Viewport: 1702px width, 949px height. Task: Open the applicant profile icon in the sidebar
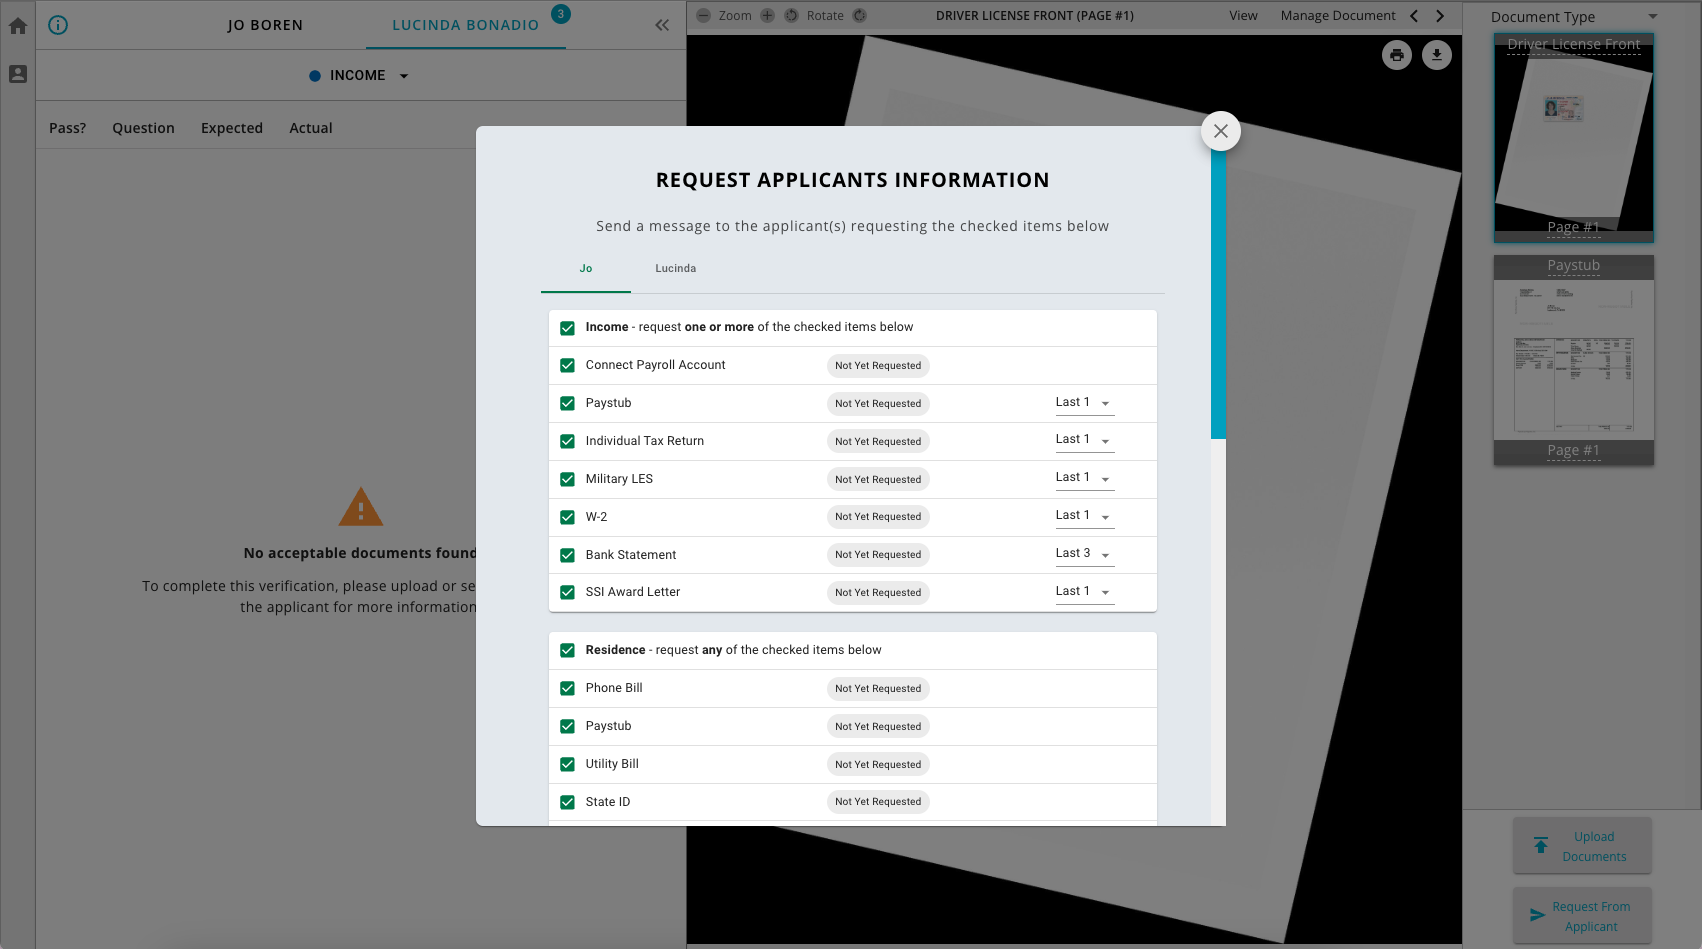click(17, 74)
